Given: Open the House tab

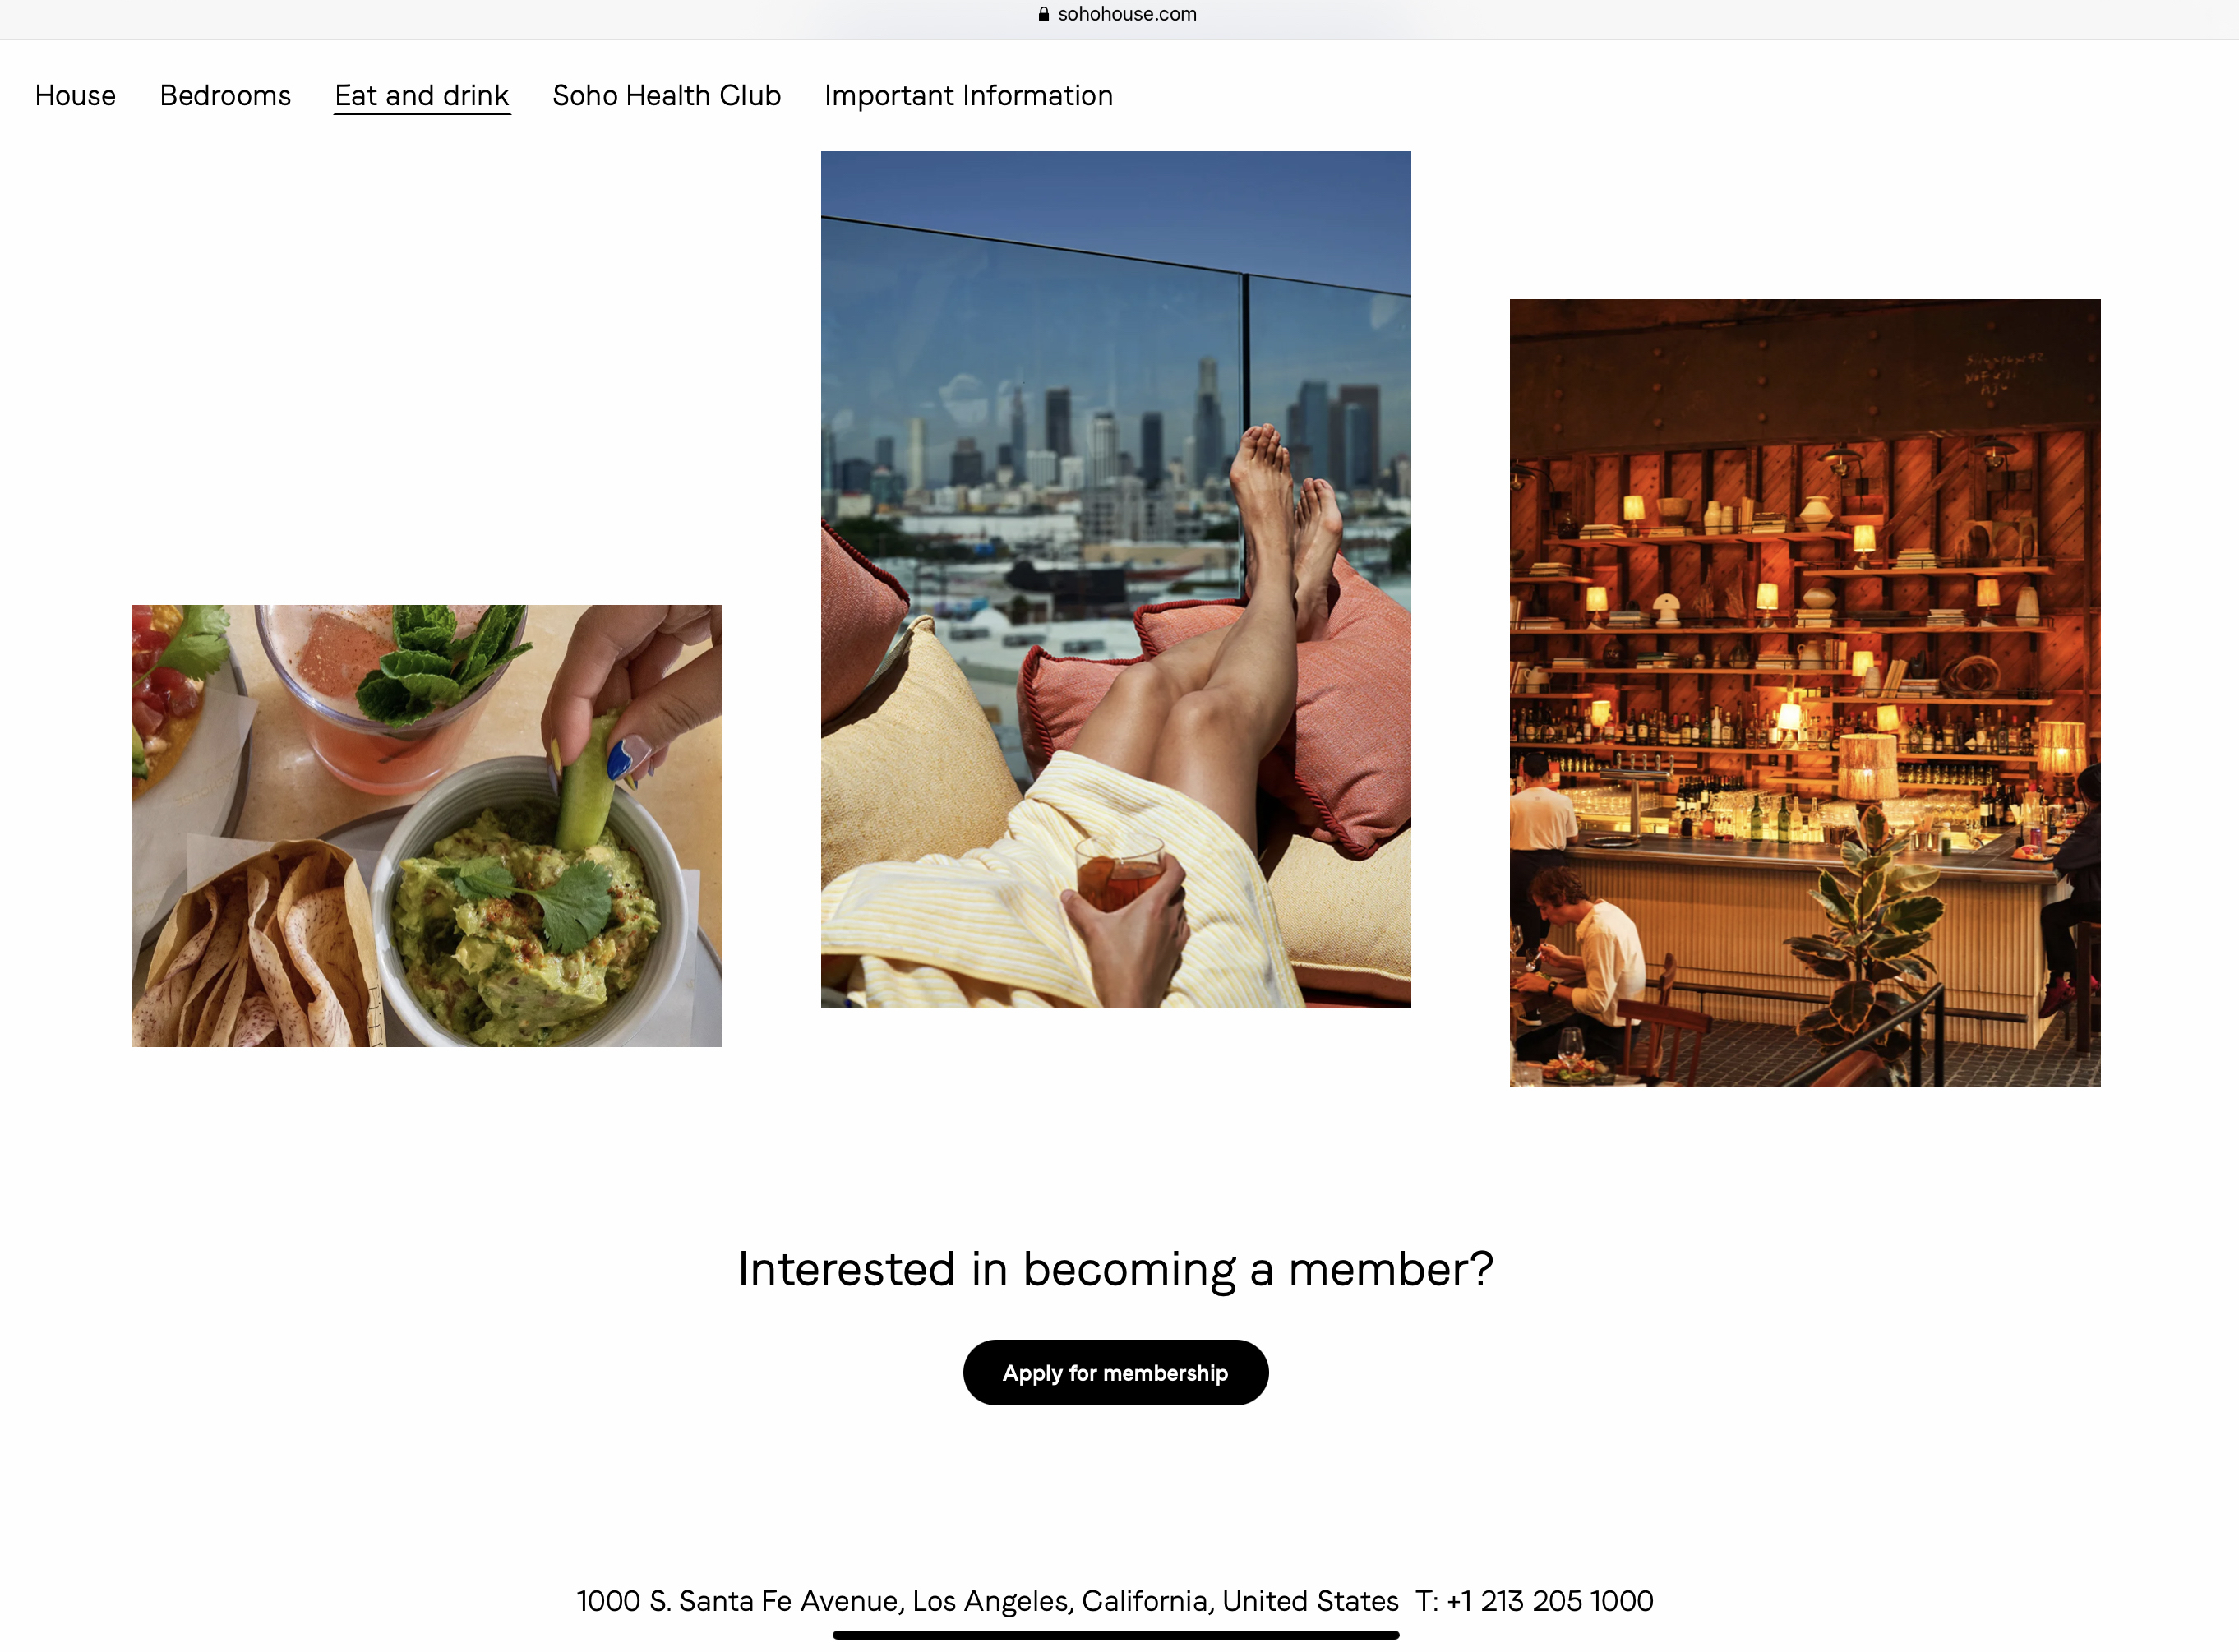Looking at the screenshot, I should (x=75, y=95).
